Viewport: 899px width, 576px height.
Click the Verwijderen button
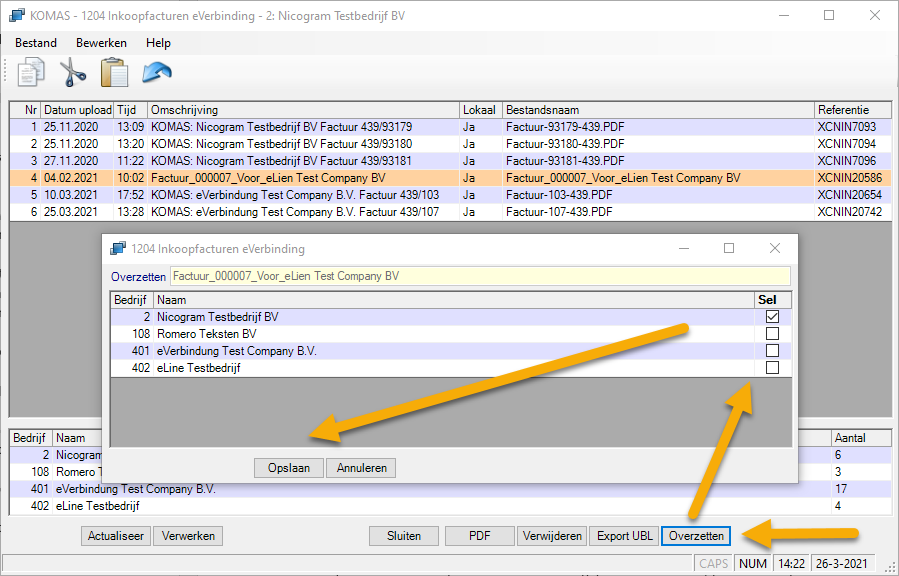click(x=552, y=536)
